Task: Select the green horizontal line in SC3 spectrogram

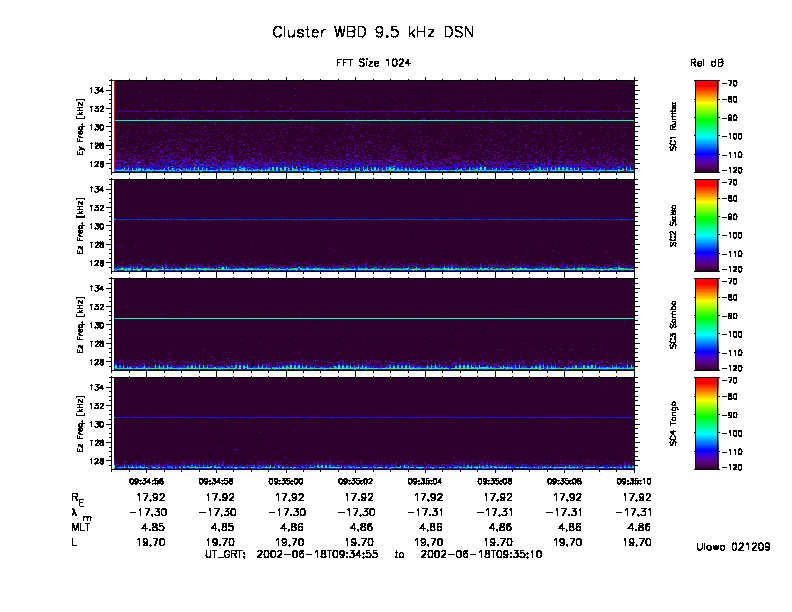Action: click(x=373, y=319)
